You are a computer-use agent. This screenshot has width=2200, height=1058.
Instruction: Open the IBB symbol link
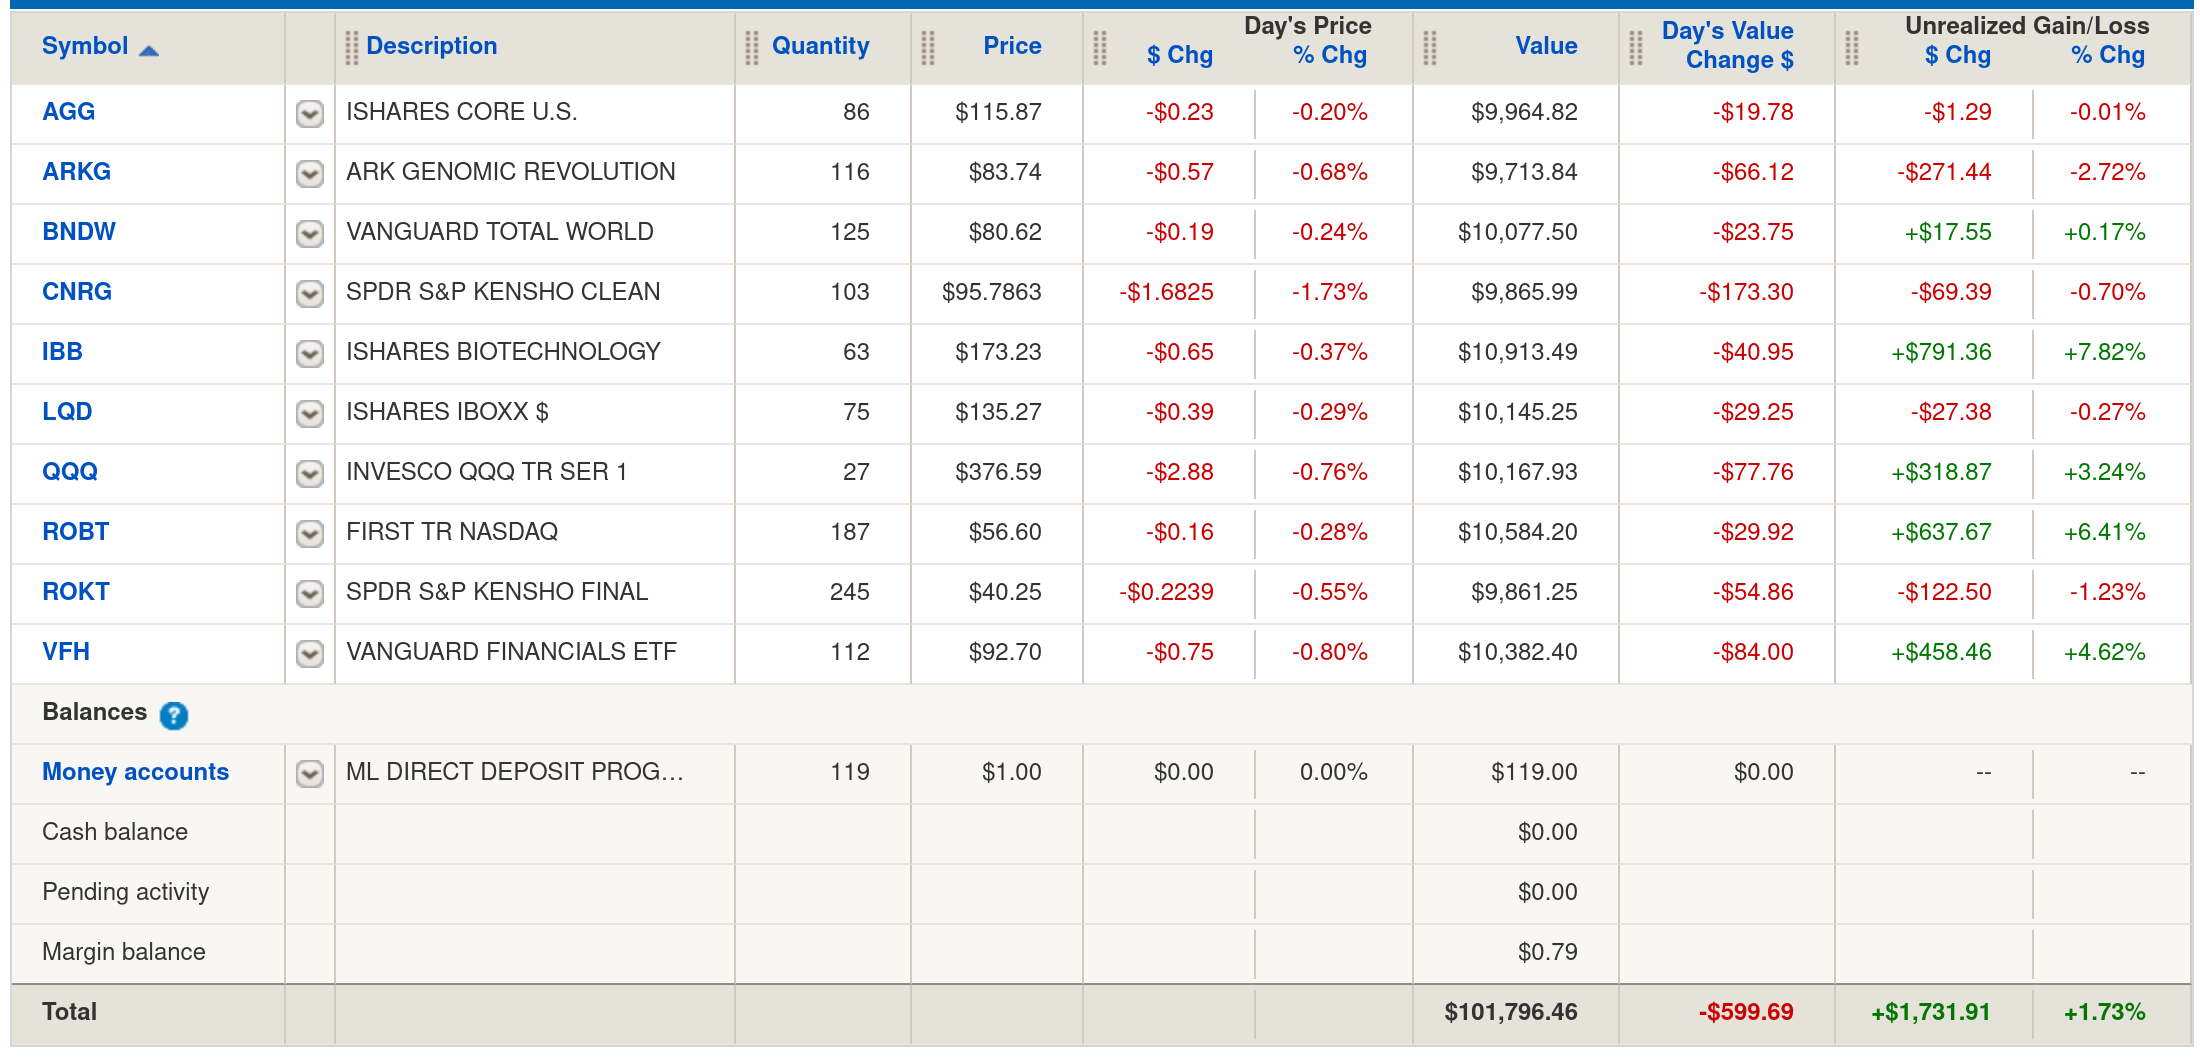click(62, 352)
